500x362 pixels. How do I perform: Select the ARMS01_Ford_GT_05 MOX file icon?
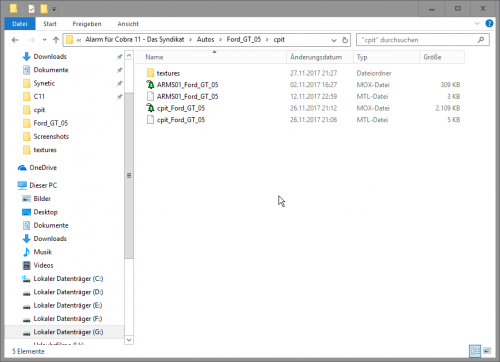point(150,85)
